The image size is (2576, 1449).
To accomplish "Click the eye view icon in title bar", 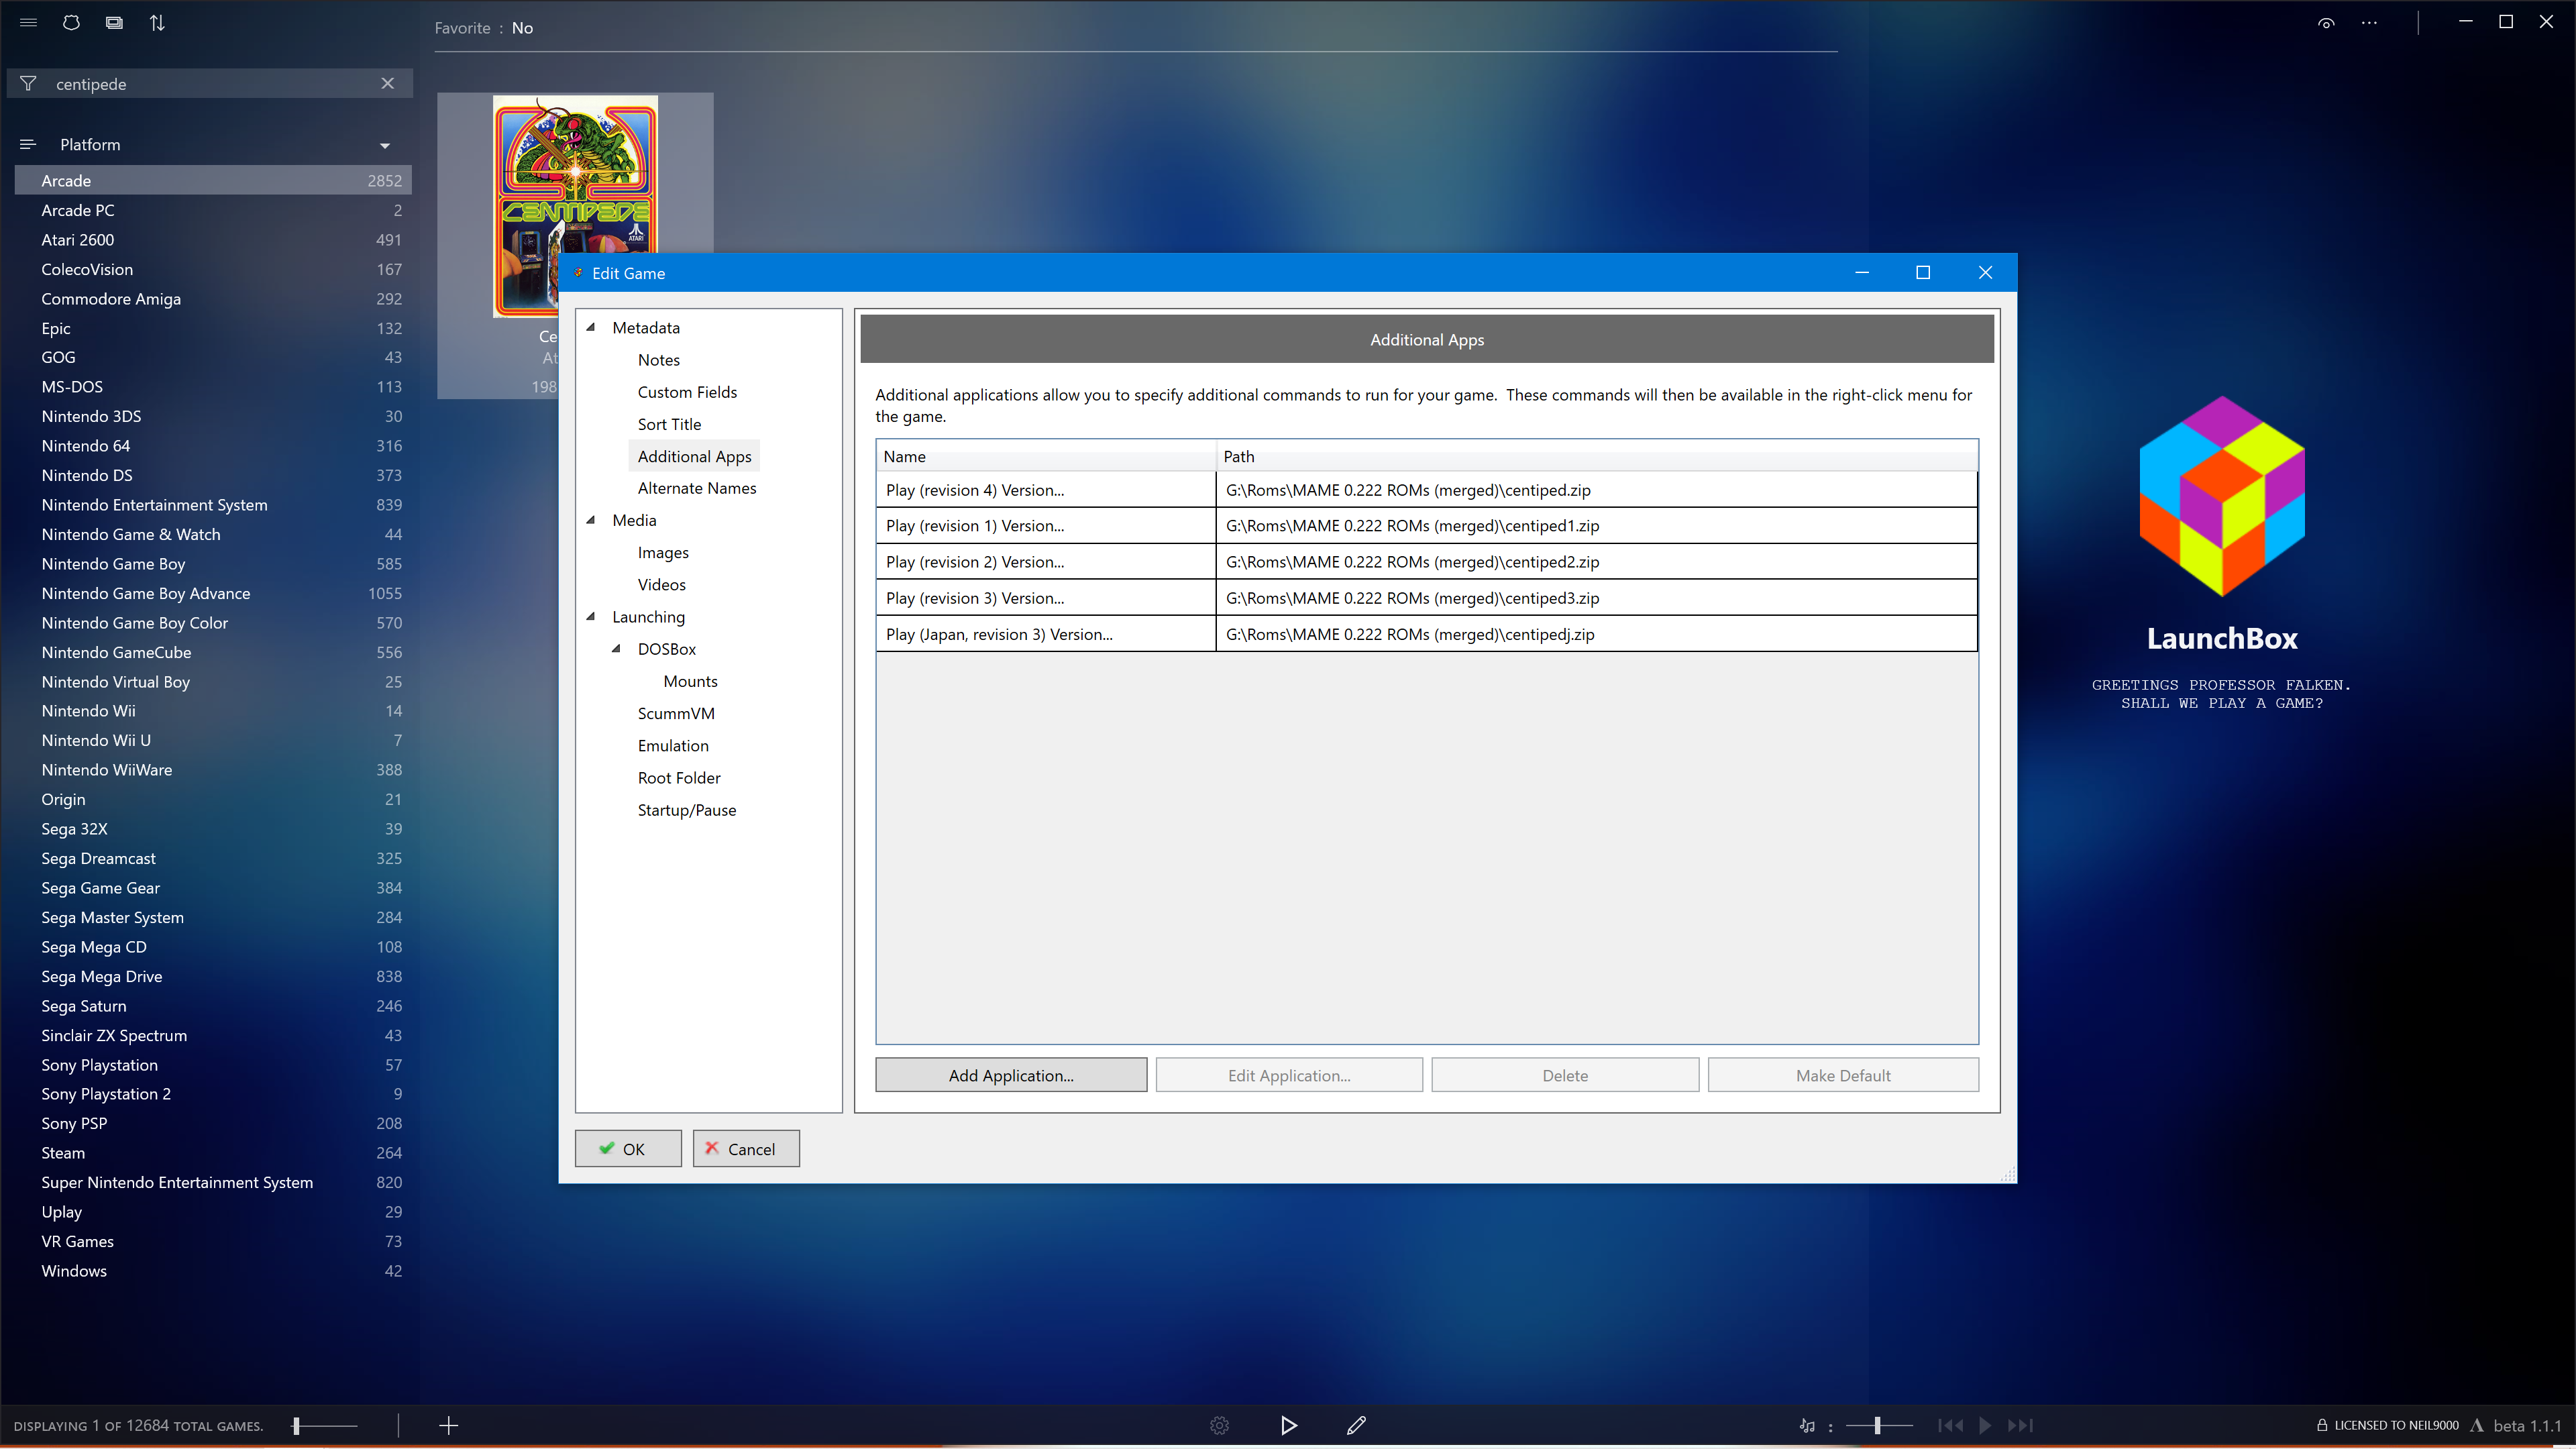I will (2326, 23).
